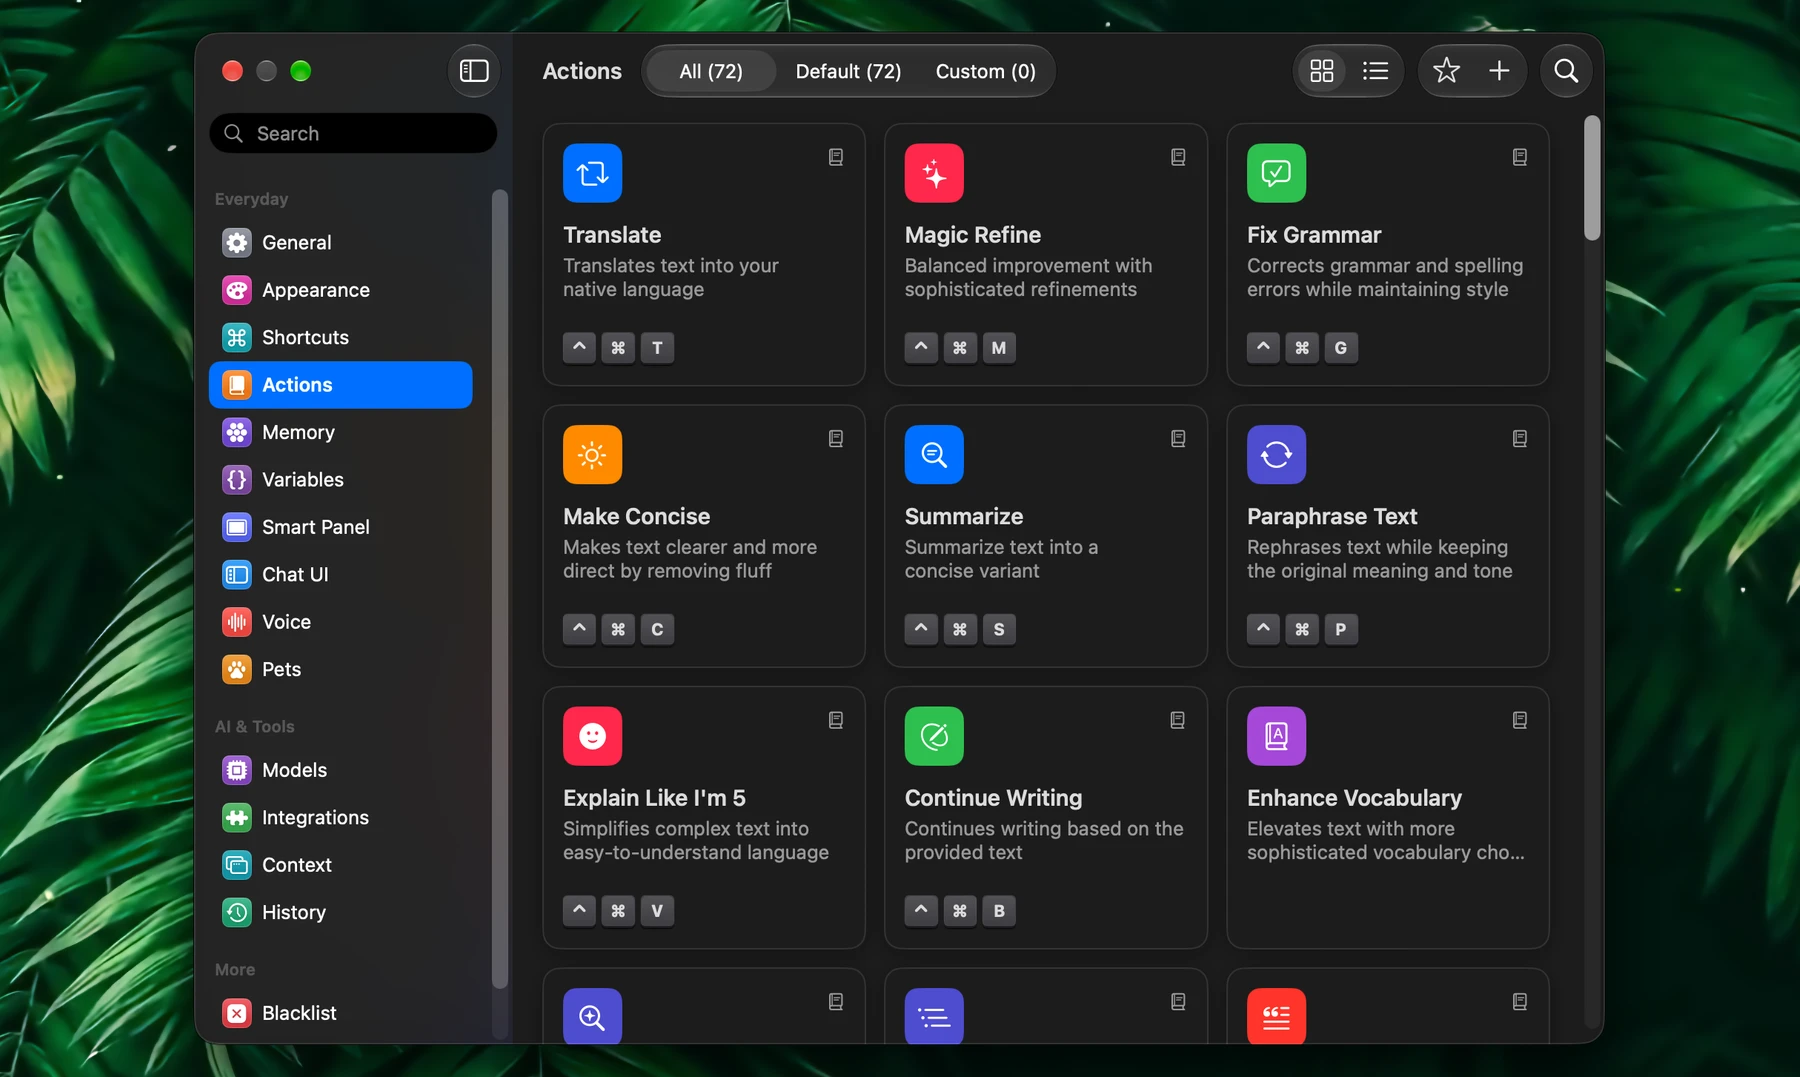1800x1077 pixels.
Task: Click the indigo bullet-list action icon
Action: click(x=934, y=1016)
